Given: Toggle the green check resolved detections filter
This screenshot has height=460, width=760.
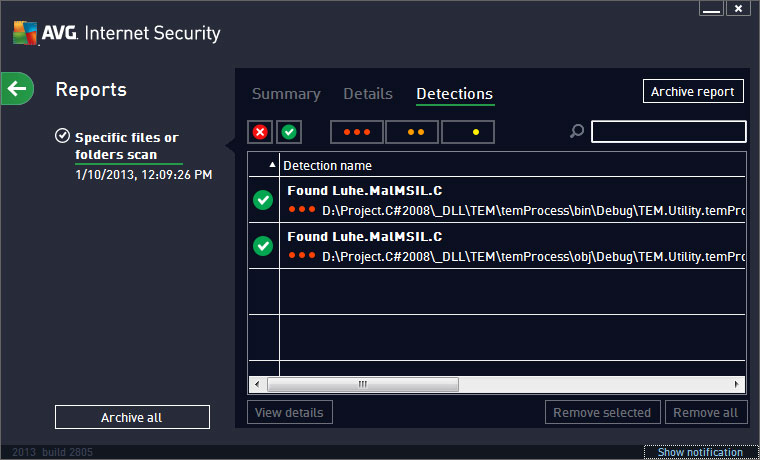Looking at the screenshot, I should point(289,132).
